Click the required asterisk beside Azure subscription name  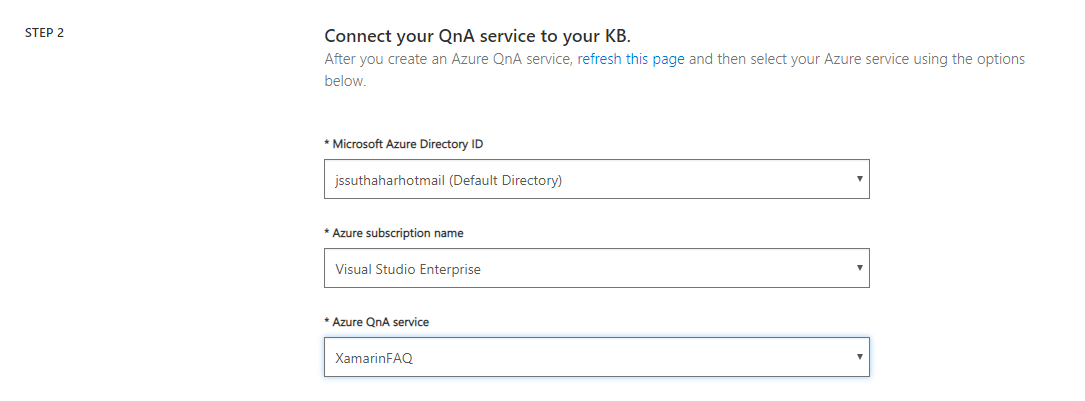[327, 233]
